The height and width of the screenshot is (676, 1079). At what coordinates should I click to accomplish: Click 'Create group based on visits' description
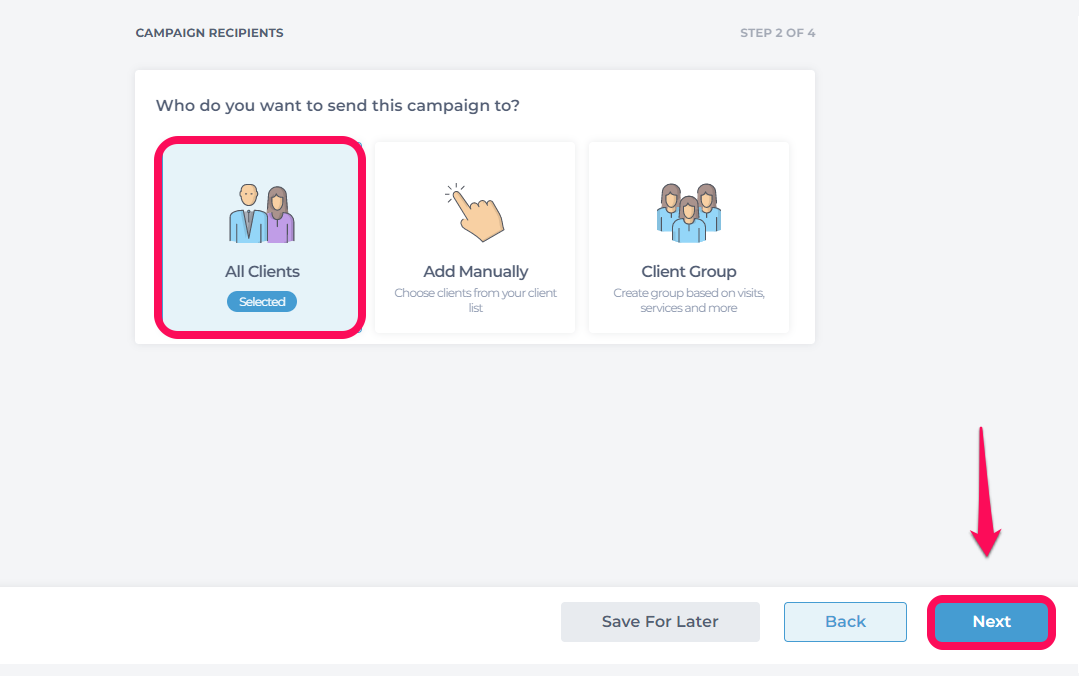pos(689,300)
